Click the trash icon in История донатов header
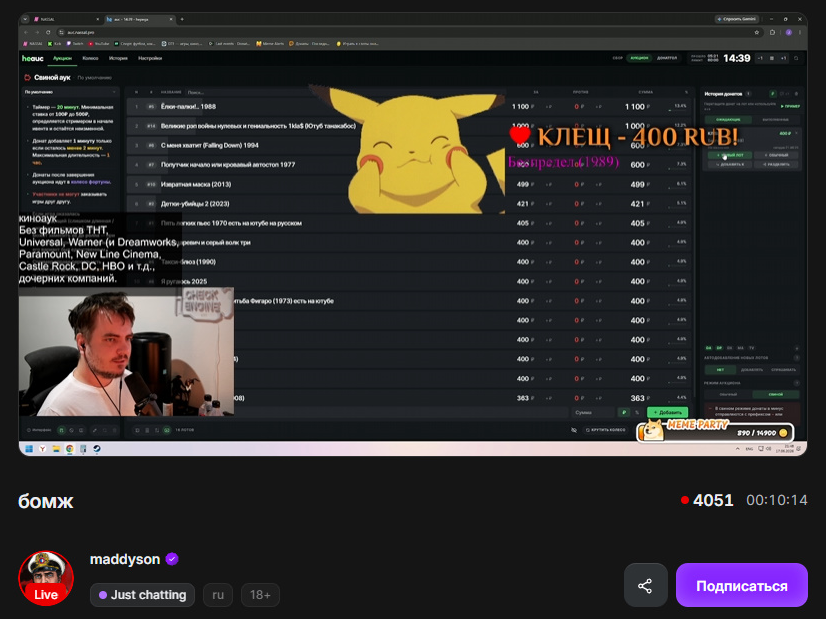826x619 pixels. click(796, 94)
